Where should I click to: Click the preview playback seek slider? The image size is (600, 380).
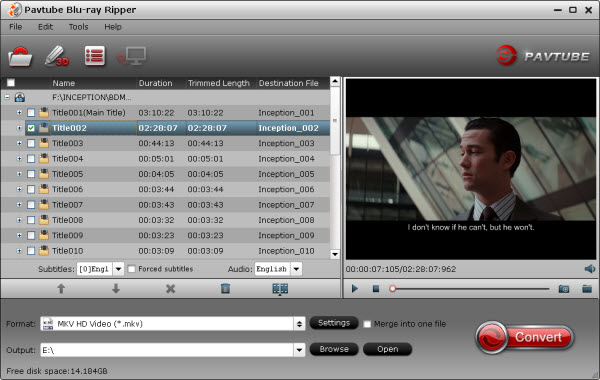click(470, 289)
